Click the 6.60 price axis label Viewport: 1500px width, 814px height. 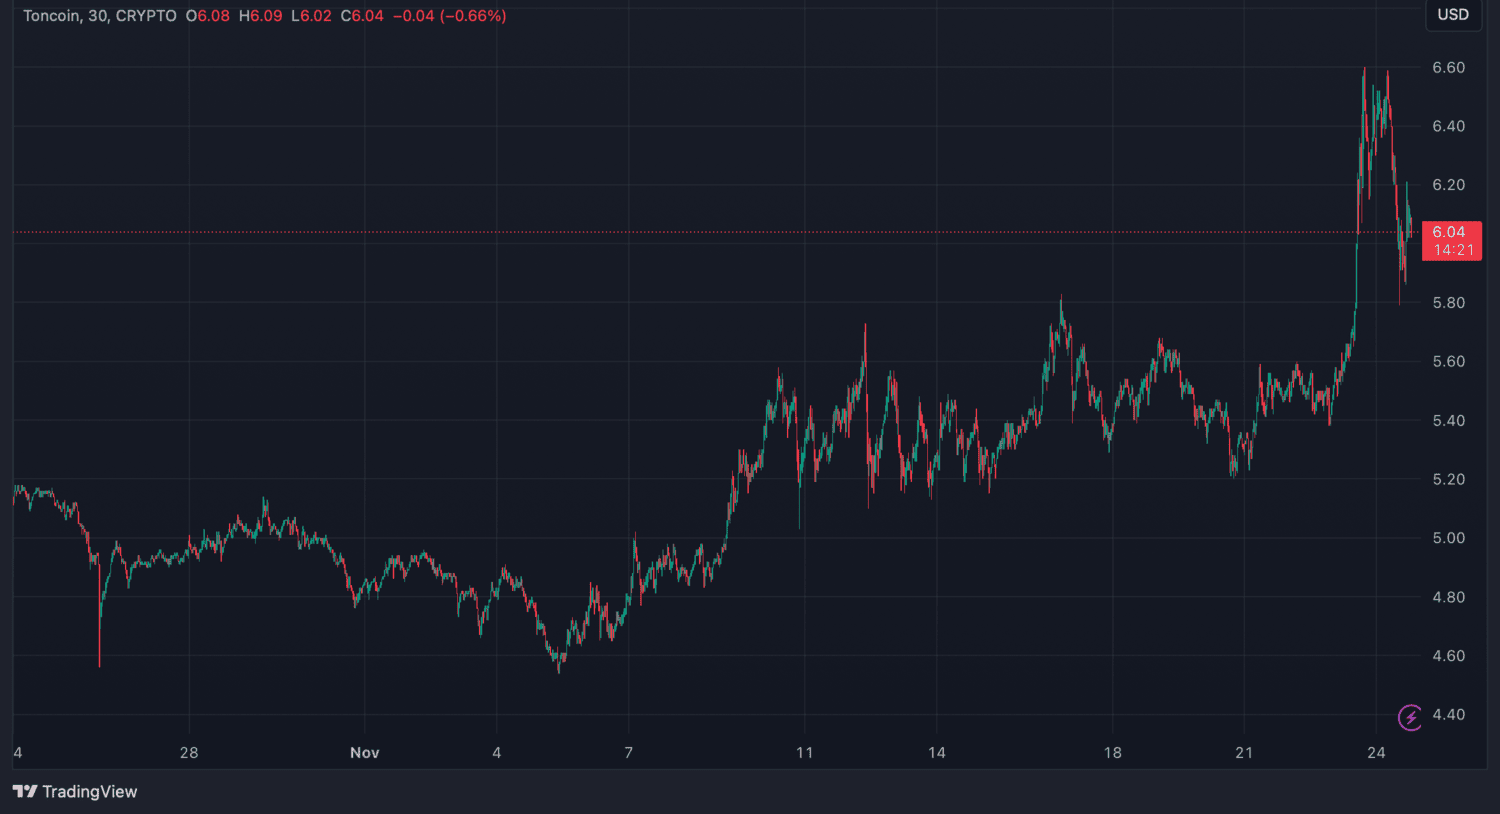(x=1448, y=68)
